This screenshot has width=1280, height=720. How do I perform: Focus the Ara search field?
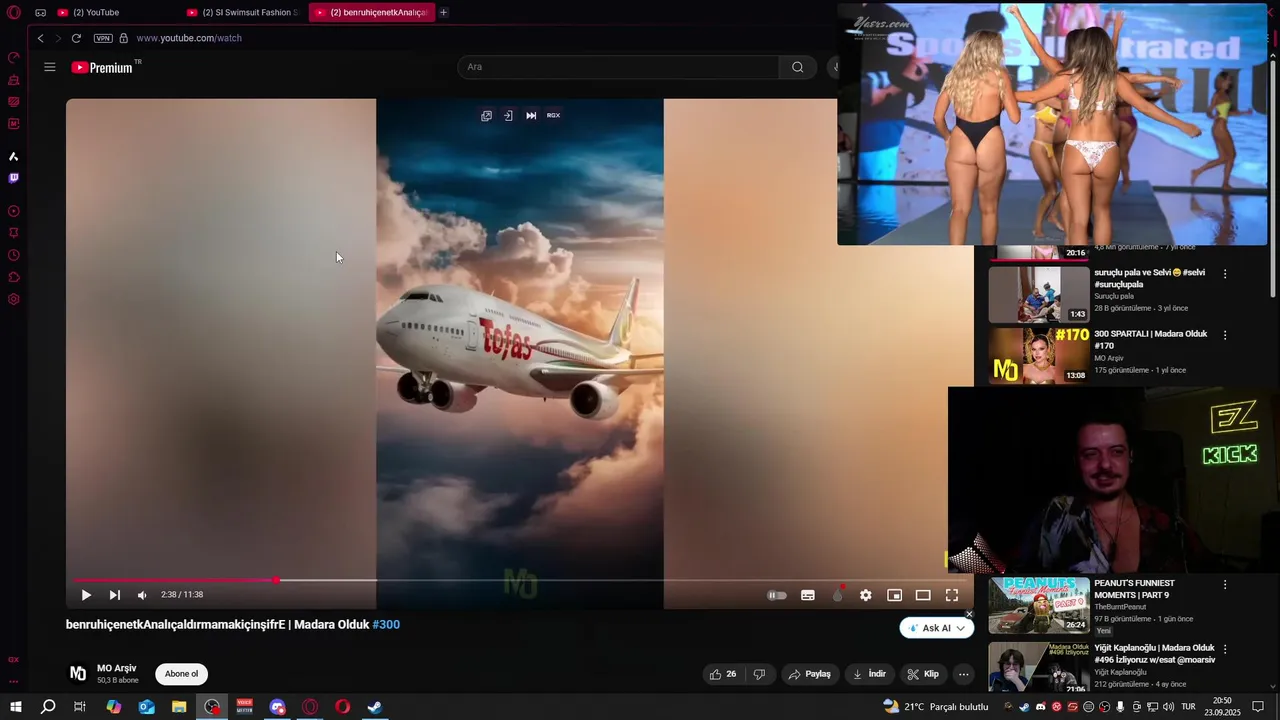point(618,67)
